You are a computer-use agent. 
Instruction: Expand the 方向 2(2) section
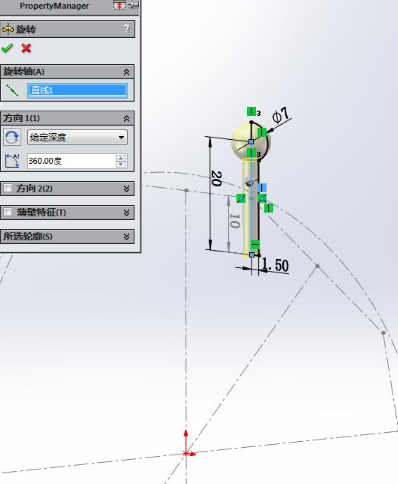[126, 189]
